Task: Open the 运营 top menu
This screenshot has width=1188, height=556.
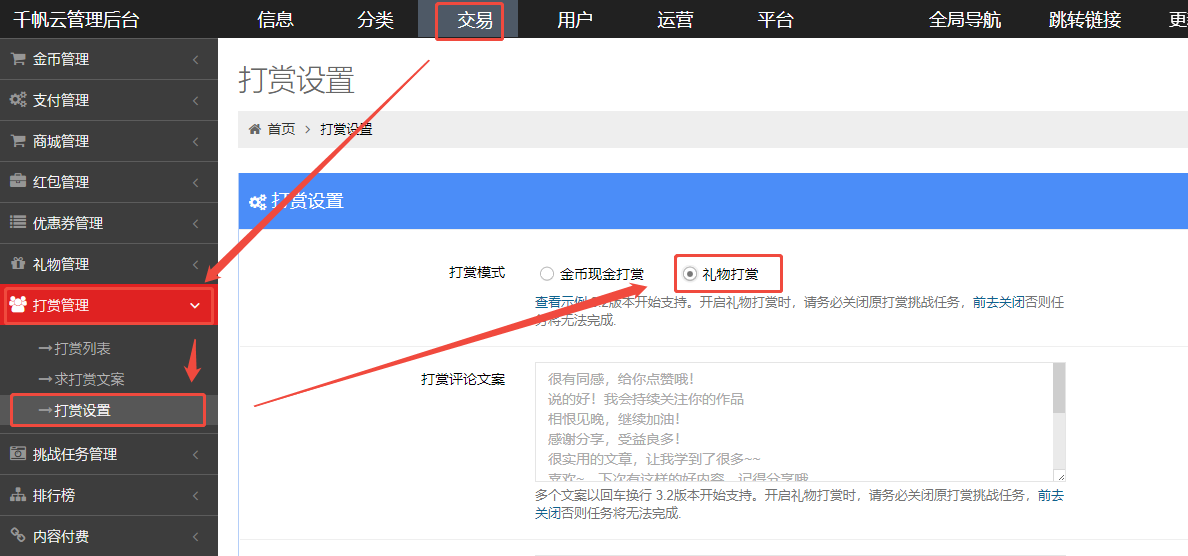Action: click(x=675, y=20)
